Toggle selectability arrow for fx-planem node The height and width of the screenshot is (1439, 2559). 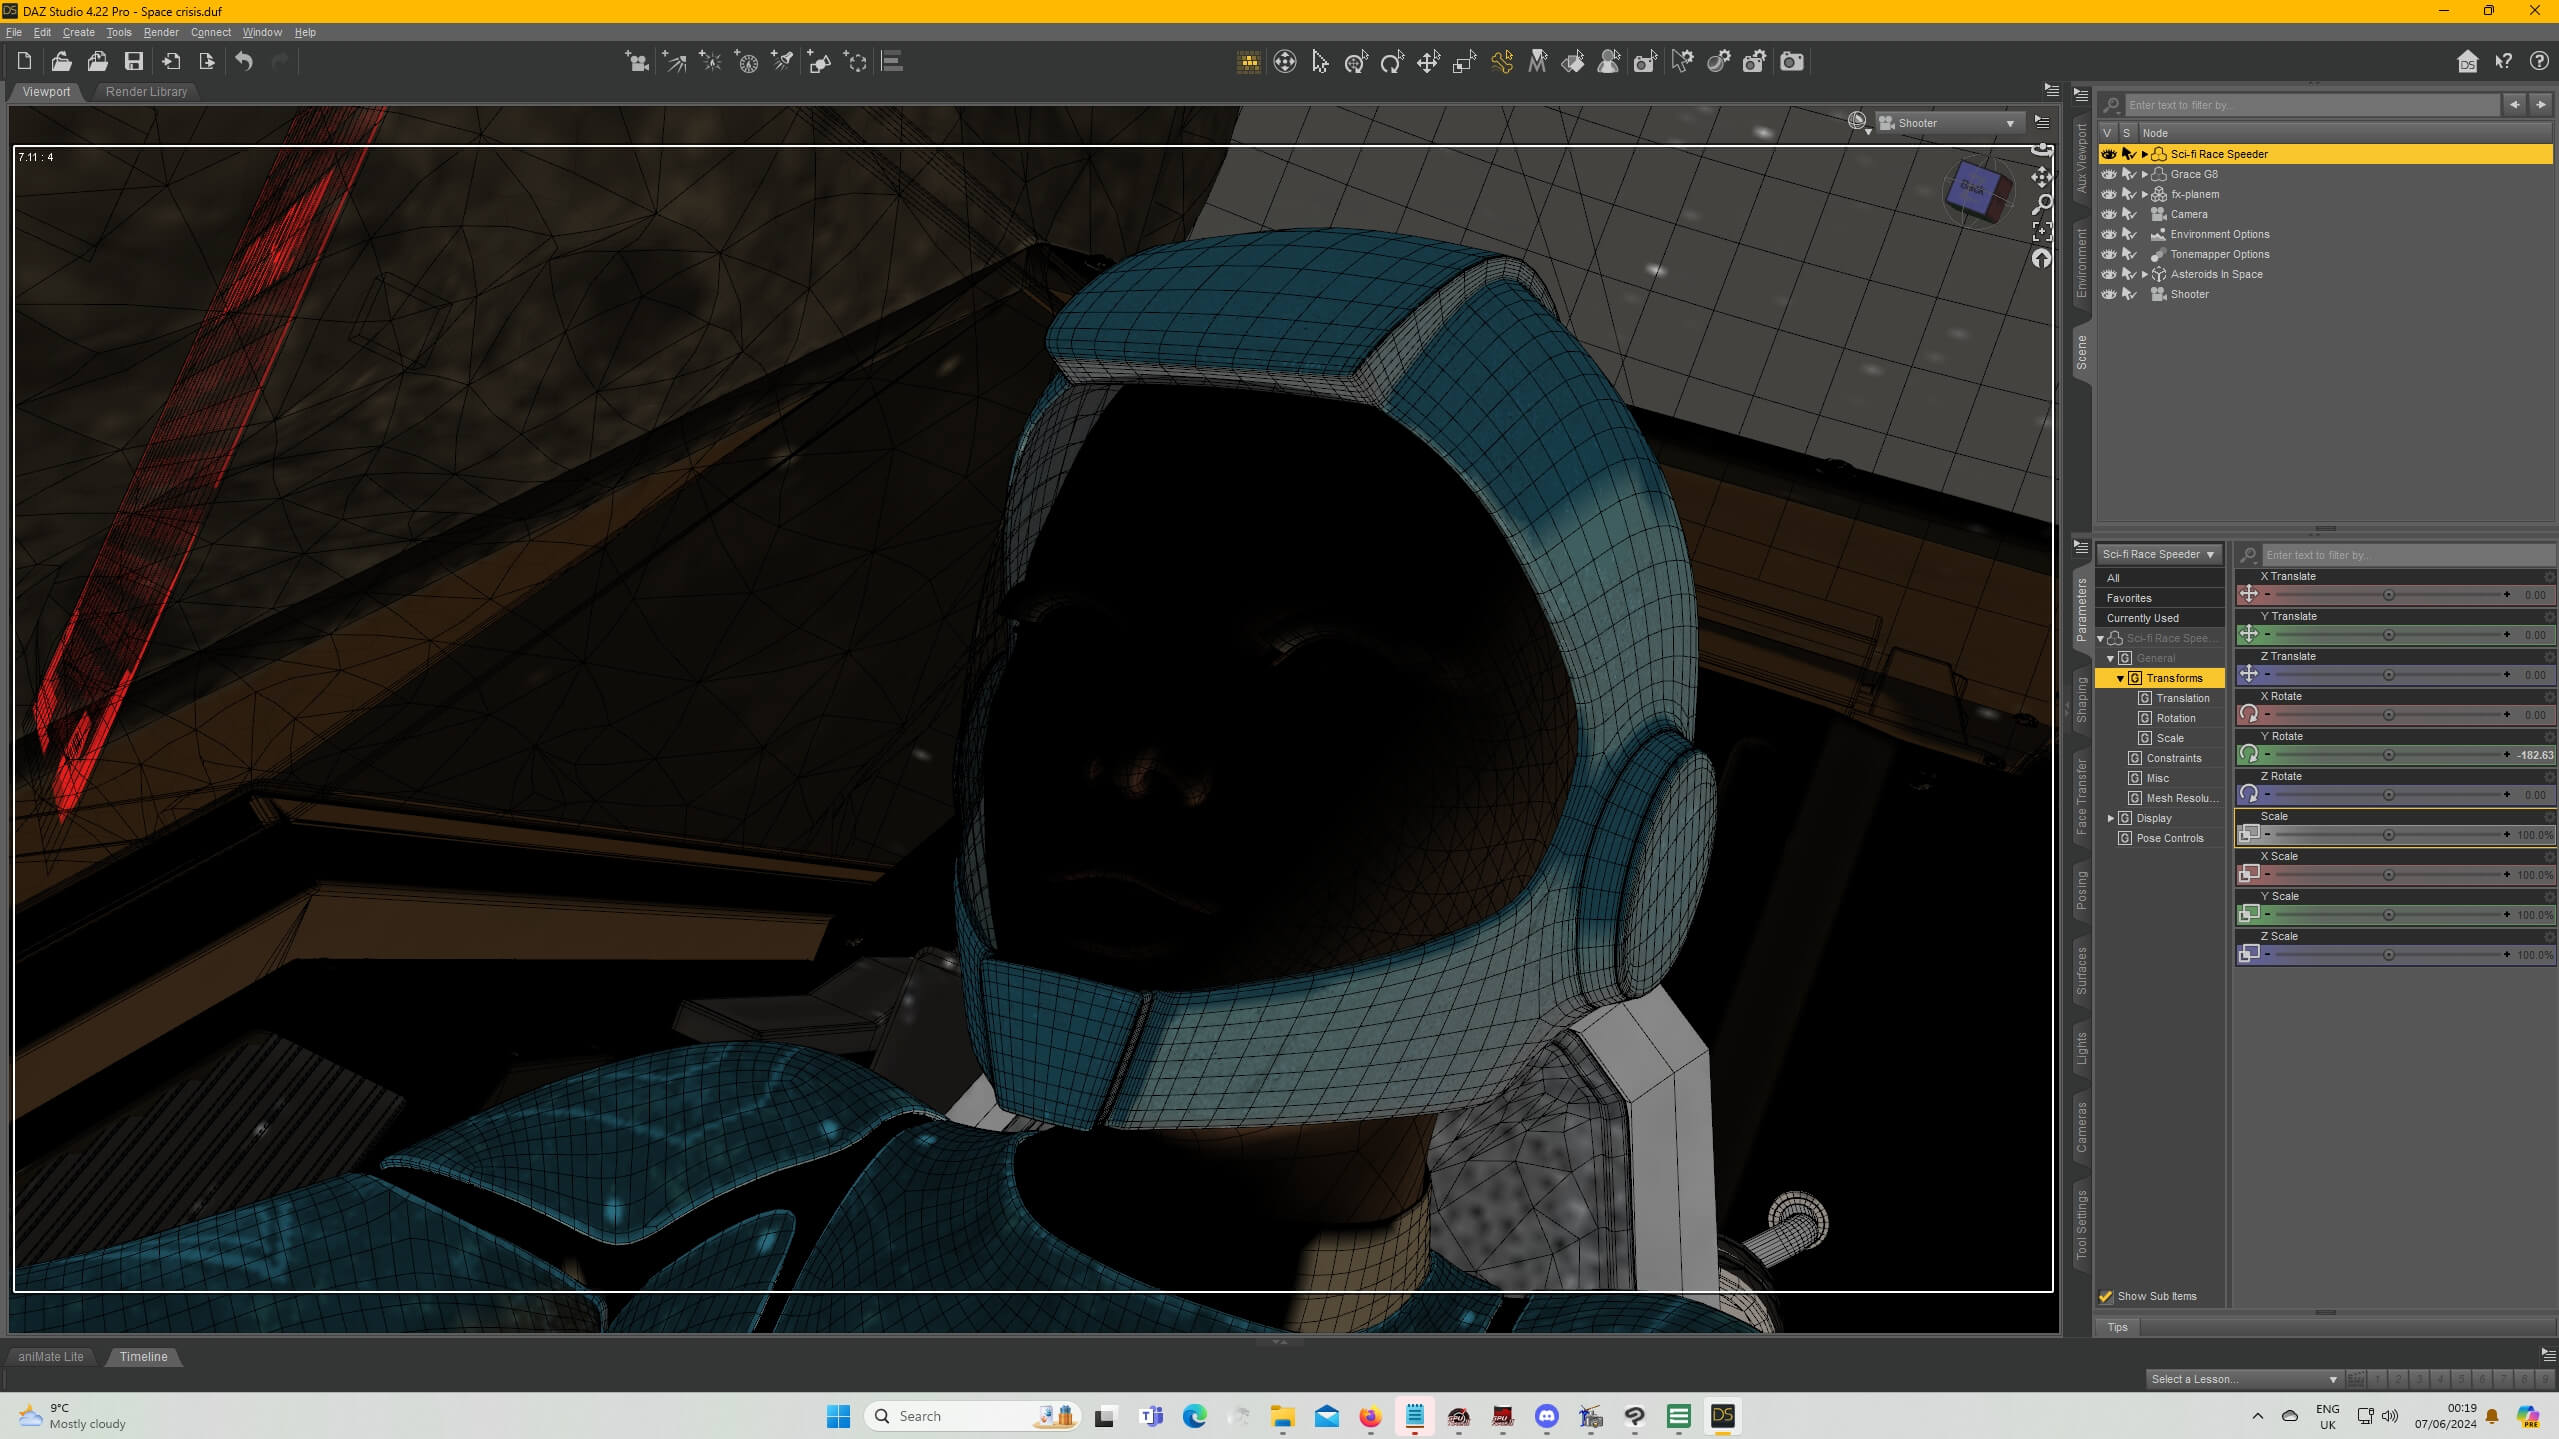pyautogui.click(x=2129, y=194)
